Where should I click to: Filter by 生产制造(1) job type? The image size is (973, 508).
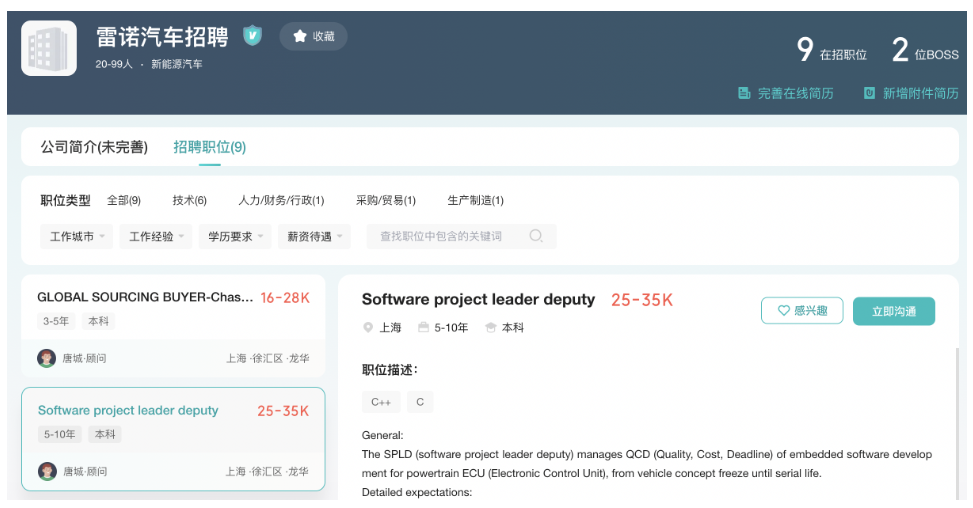pos(475,200)
